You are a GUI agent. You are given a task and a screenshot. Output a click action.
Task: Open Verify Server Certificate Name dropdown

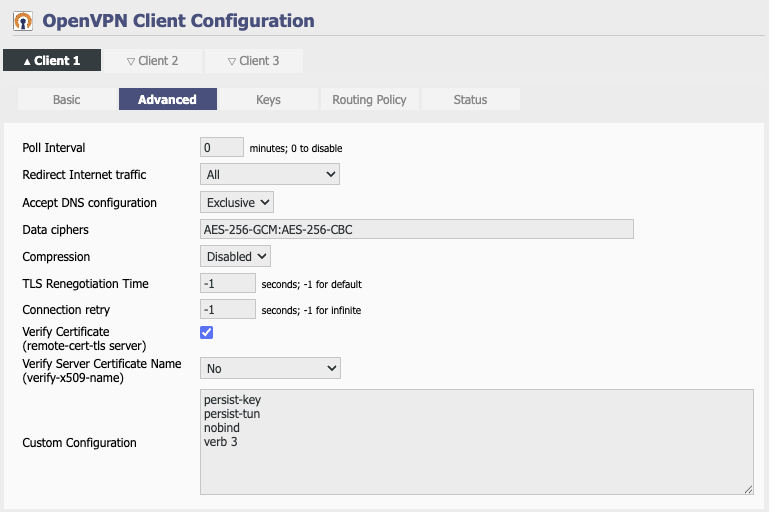[x=270, y=368]
